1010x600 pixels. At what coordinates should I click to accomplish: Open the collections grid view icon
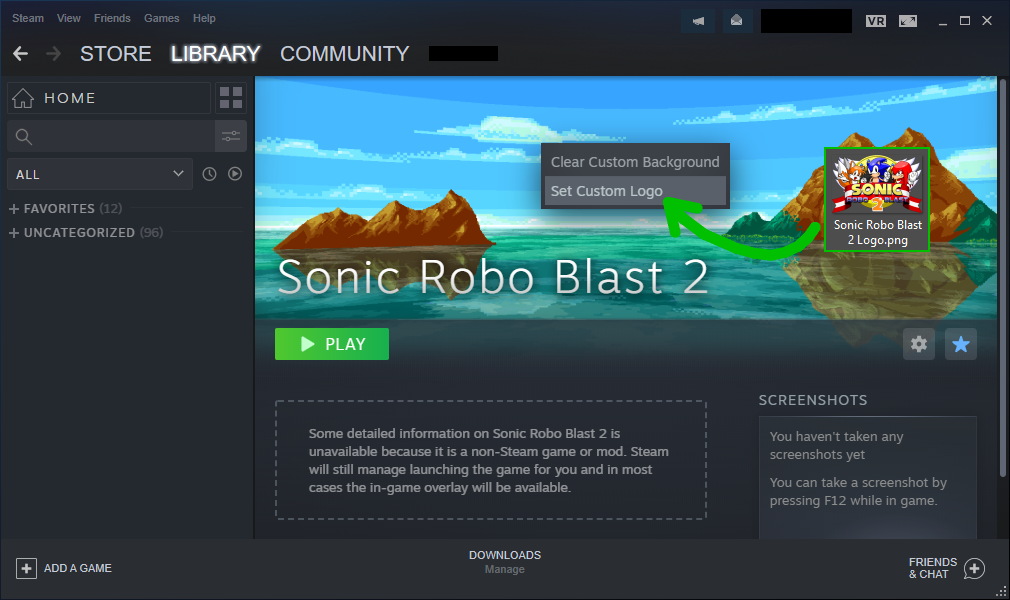[x=231, y=98]
